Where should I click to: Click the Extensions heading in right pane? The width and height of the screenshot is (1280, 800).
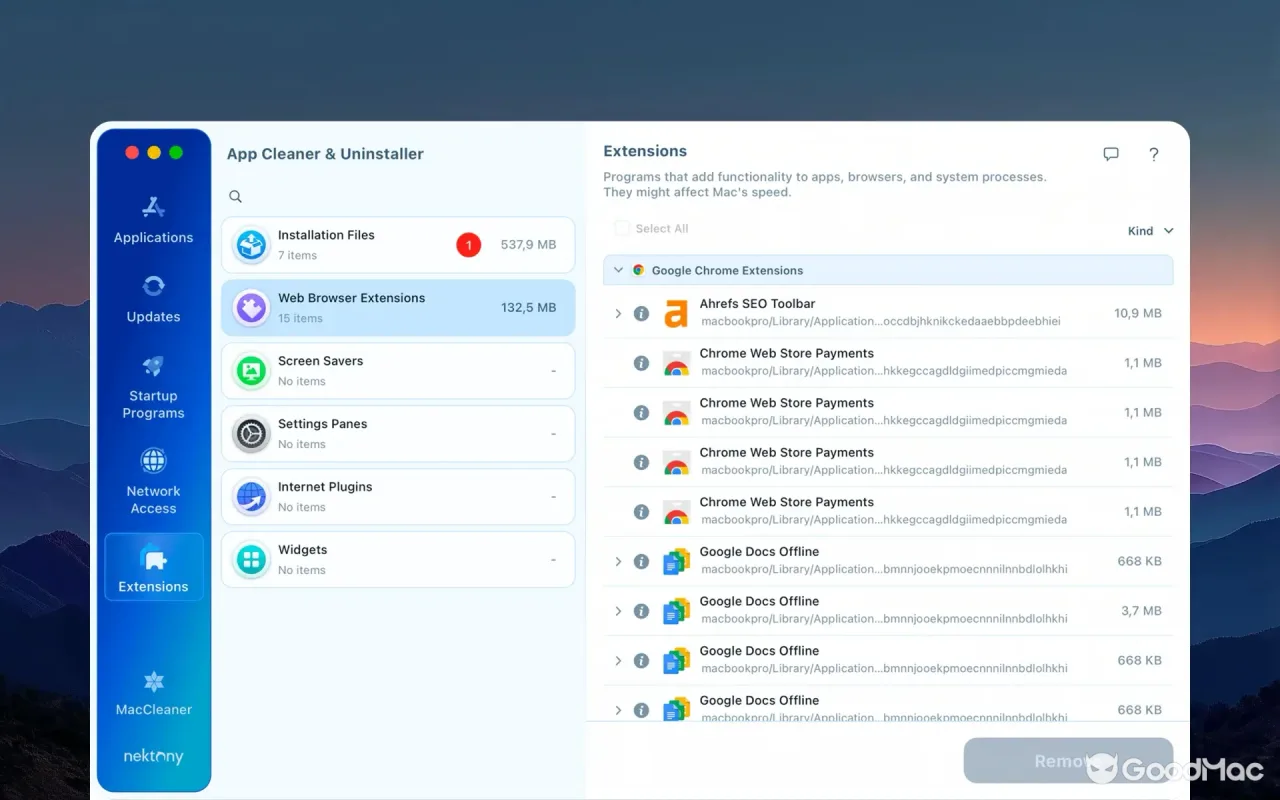(x=645, y=151)
